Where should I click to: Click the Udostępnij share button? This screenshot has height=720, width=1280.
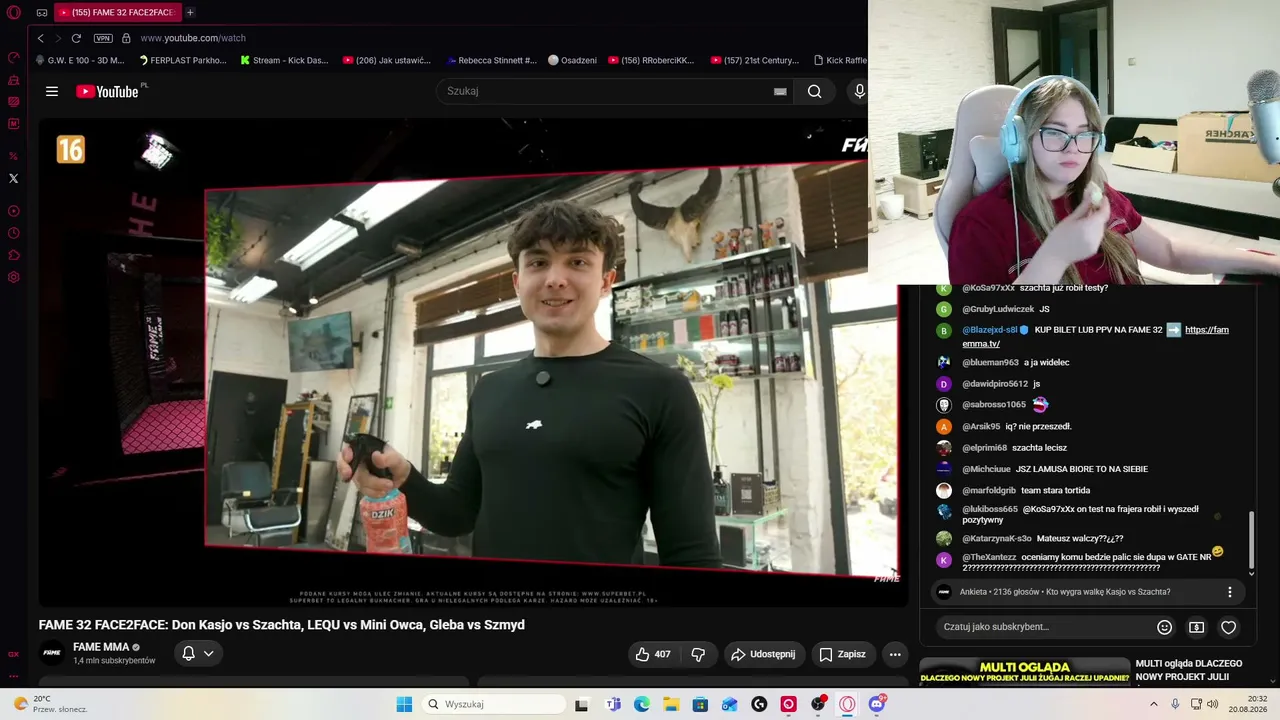(x=763, y=654)
